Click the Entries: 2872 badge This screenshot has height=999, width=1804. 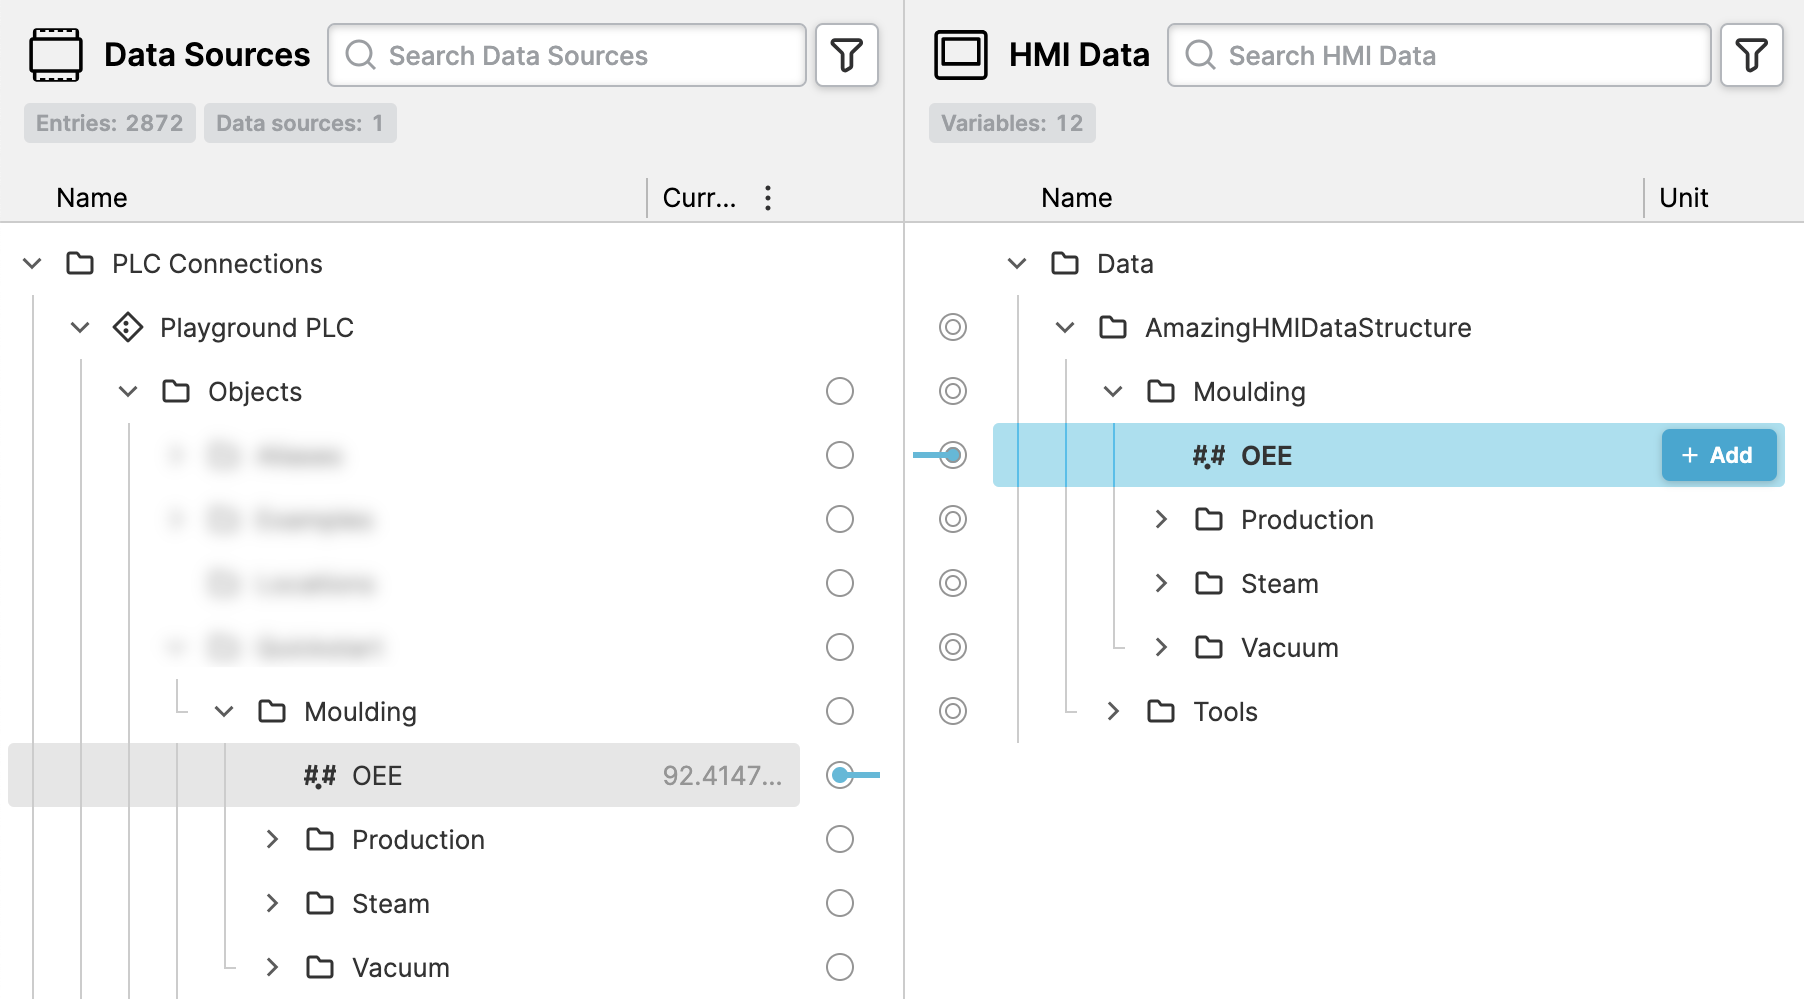pyautogui.click(x=110, y=123)
